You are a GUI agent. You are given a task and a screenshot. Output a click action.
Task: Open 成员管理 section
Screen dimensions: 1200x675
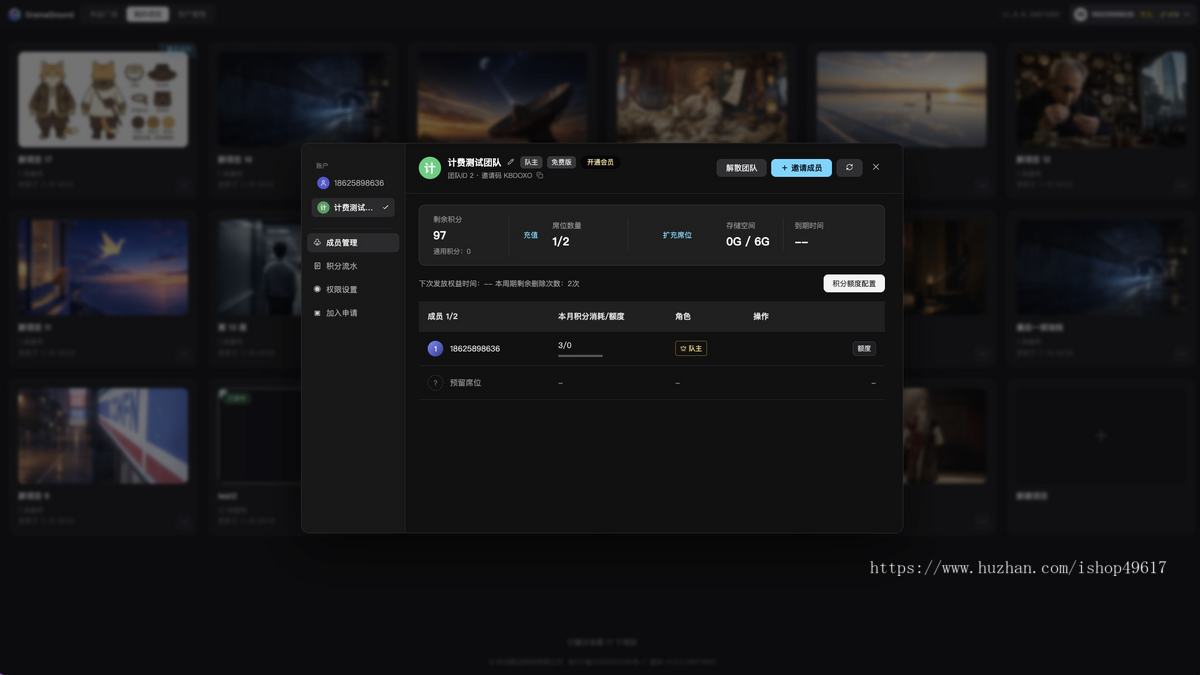pos(353,243)
